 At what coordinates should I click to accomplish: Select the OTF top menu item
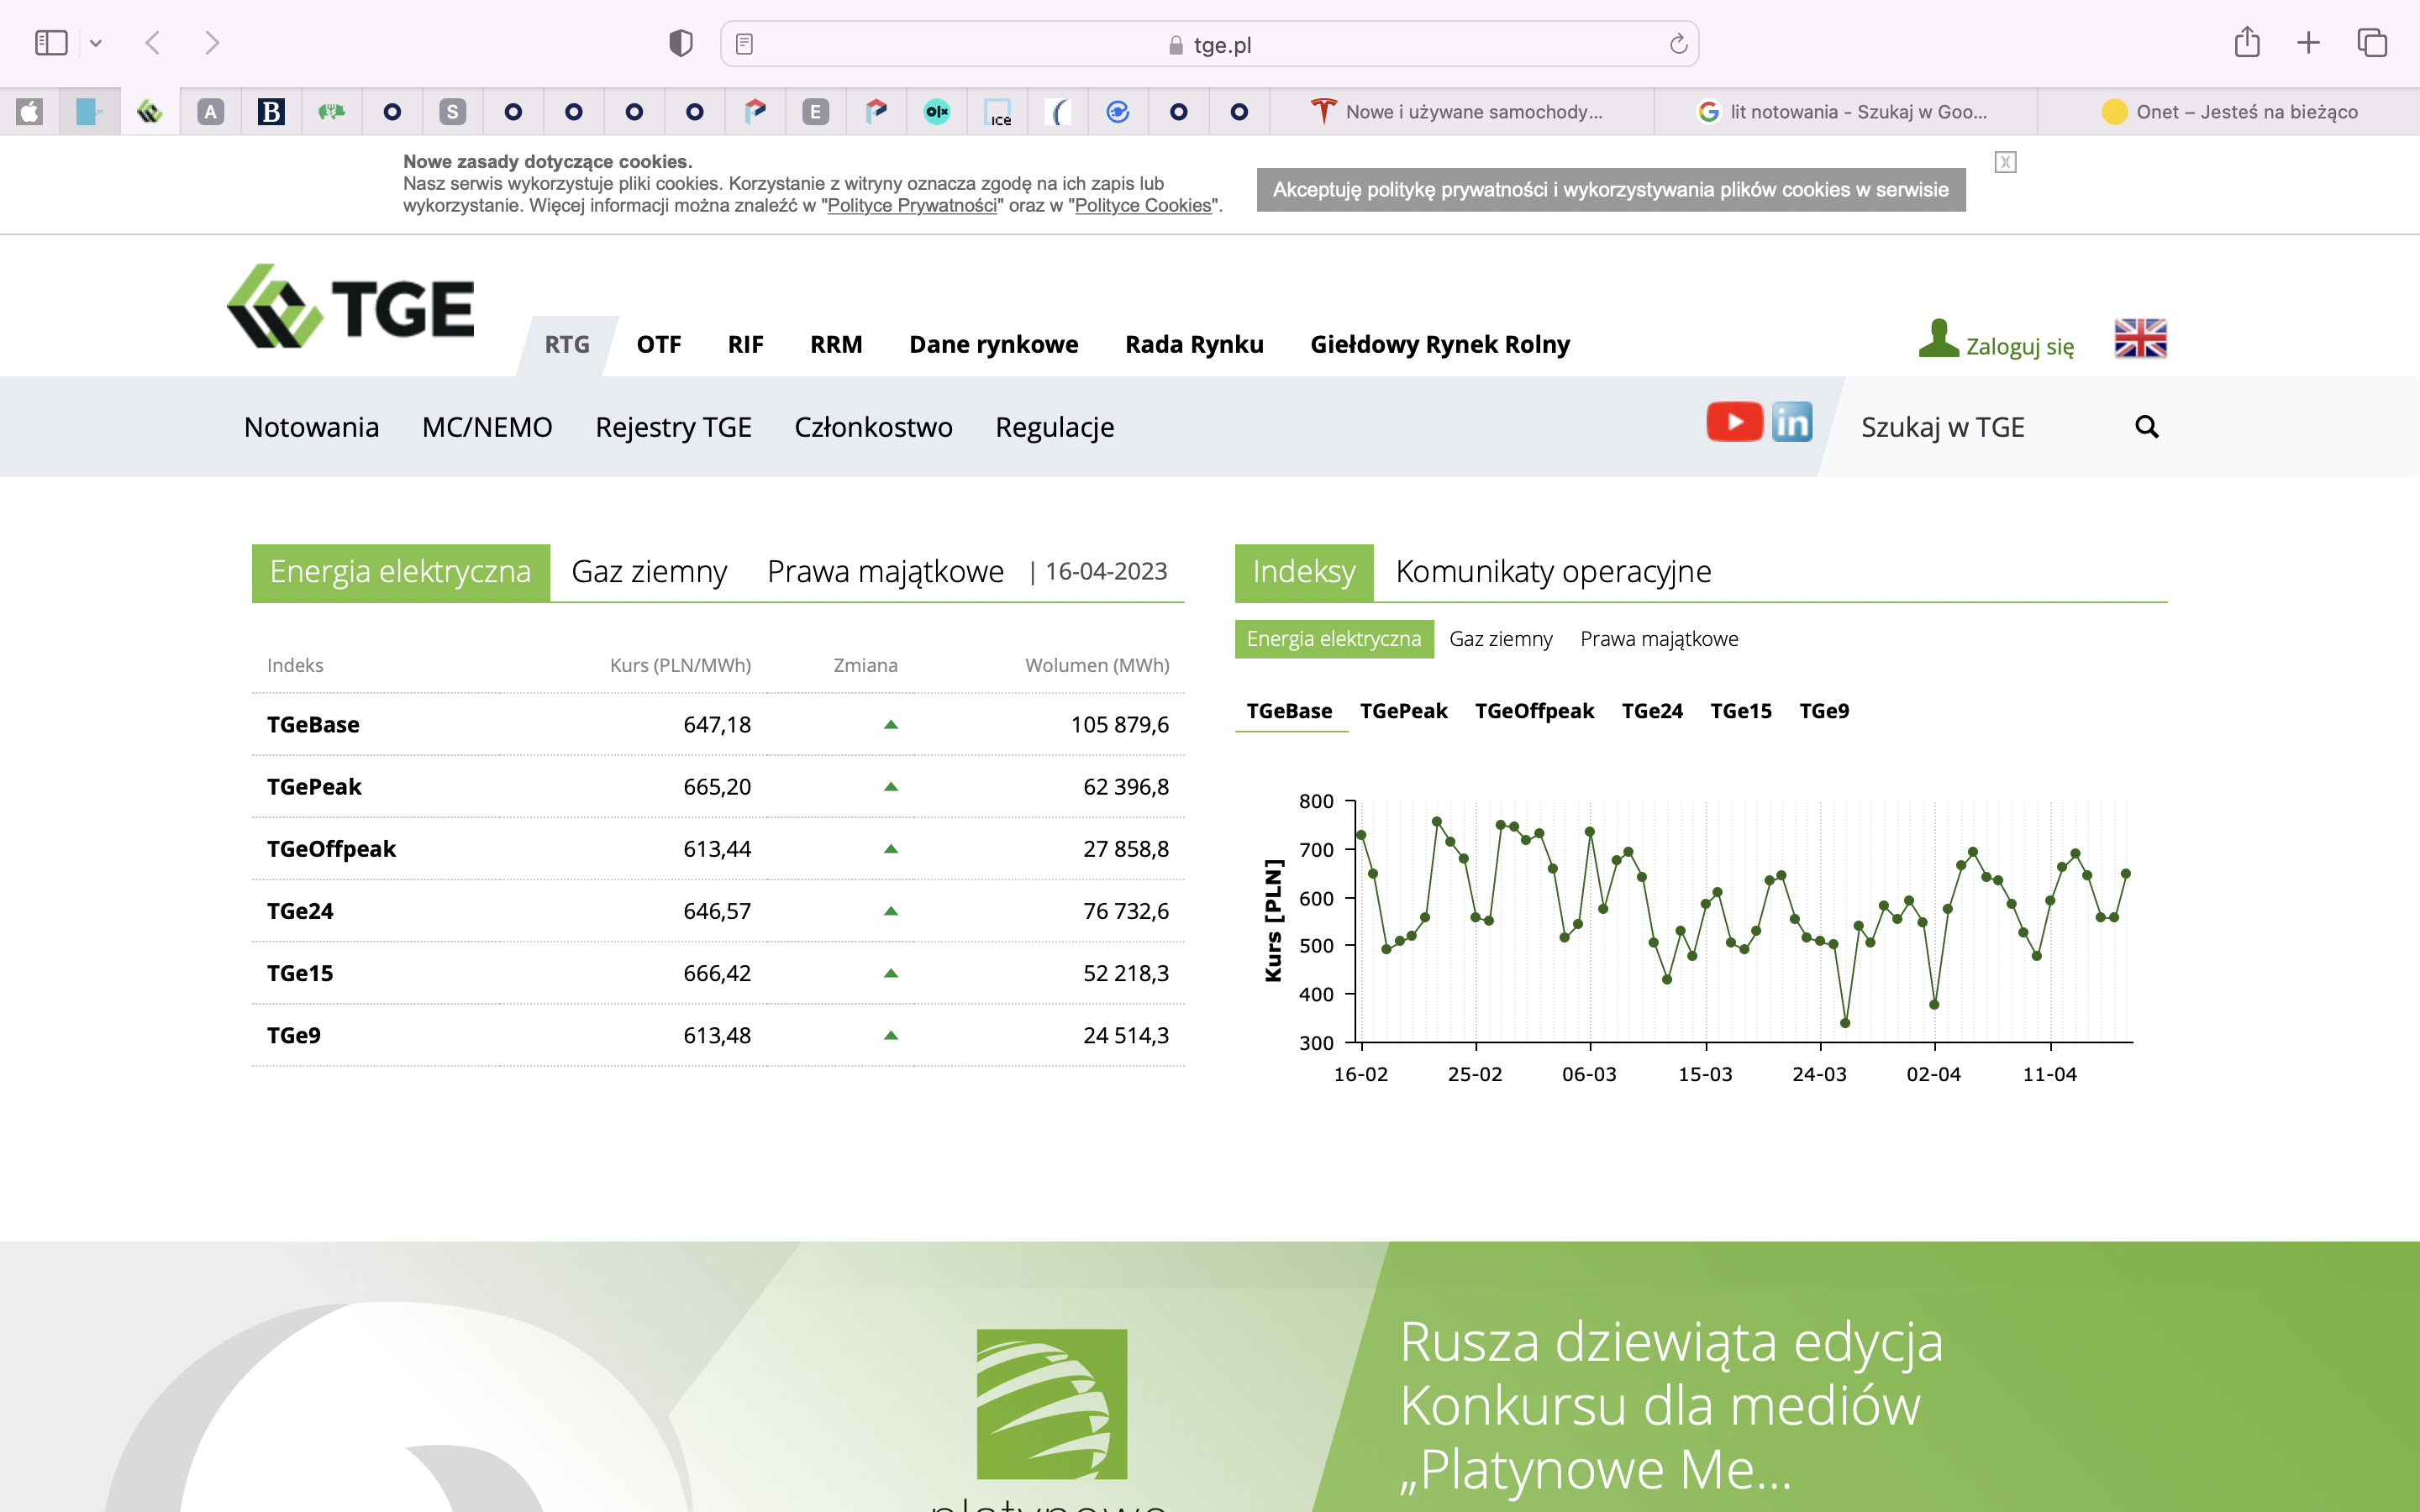coord(659,345)
